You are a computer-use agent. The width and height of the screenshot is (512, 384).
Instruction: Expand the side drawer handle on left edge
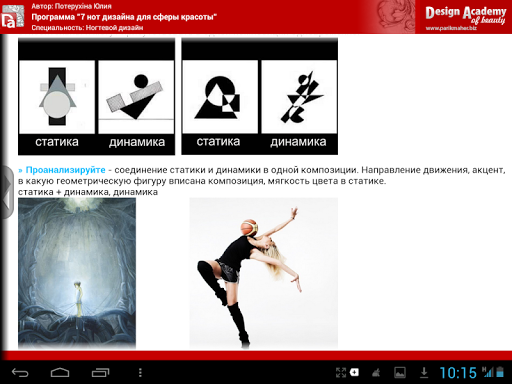click(7, 192)
